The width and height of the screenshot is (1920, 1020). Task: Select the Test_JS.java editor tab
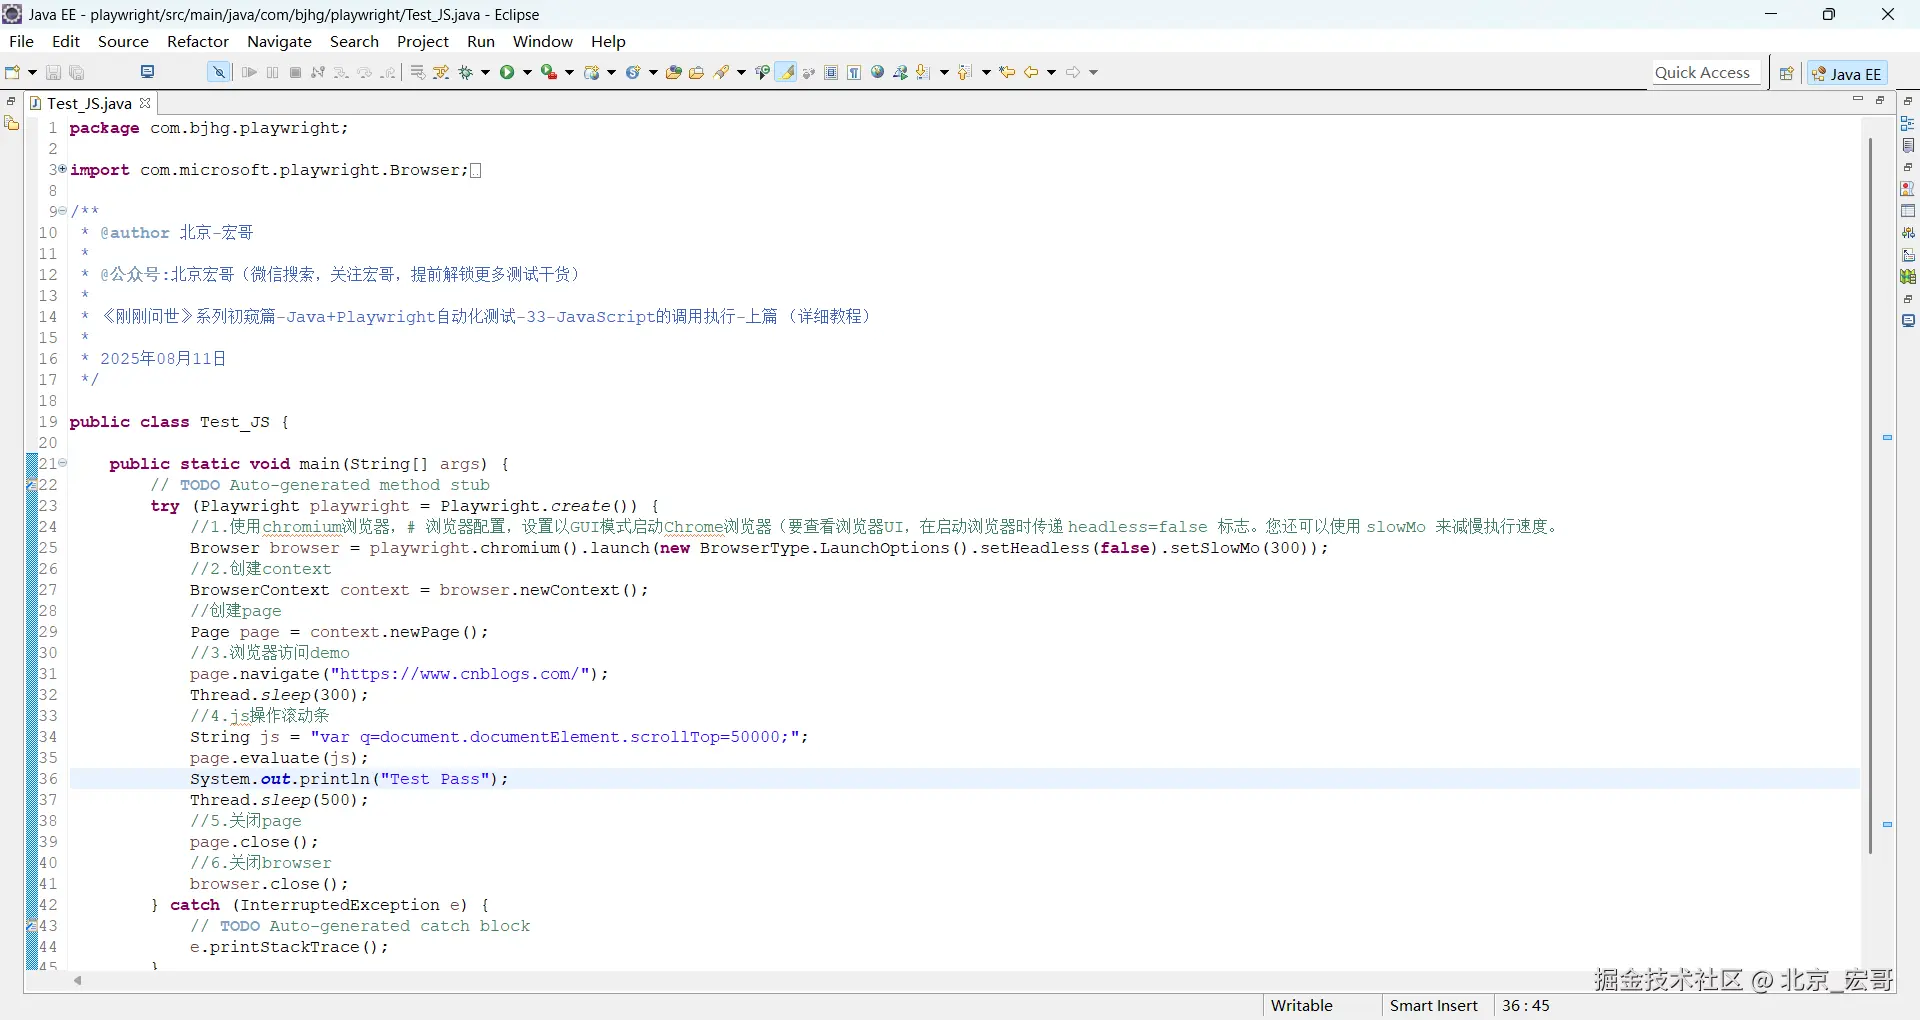(89, 103)
